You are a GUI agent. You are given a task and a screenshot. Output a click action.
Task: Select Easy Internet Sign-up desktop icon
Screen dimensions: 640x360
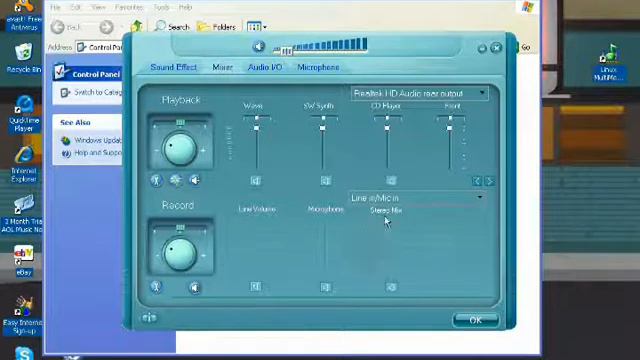point(23,315)
